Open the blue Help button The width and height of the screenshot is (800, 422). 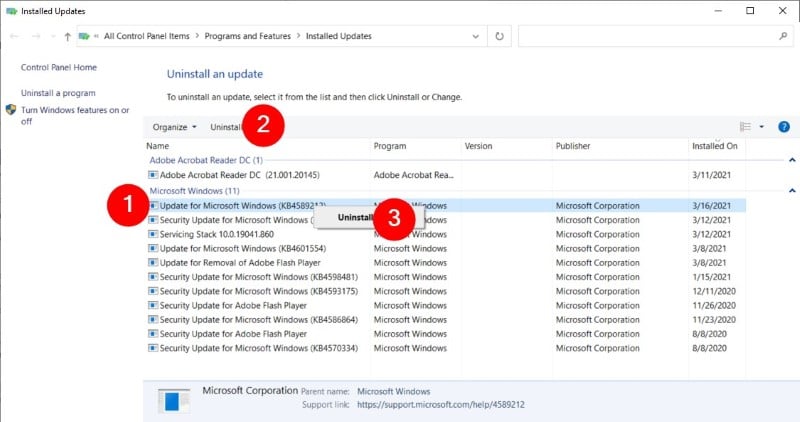[x=784, y=127]
